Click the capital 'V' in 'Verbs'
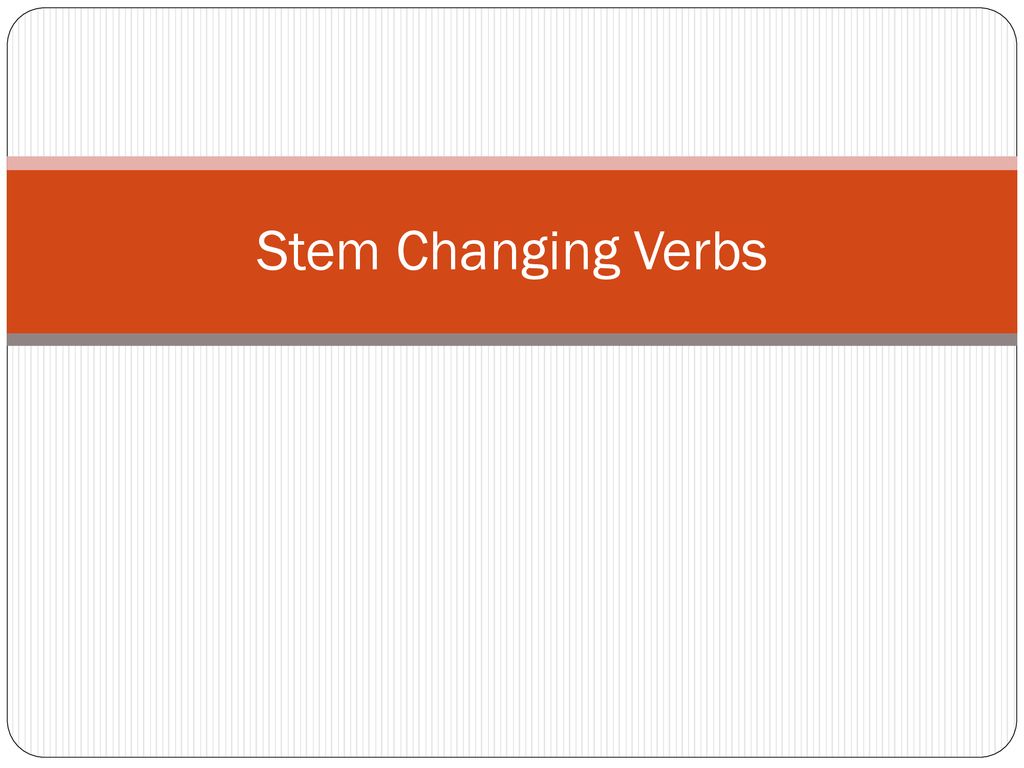 pyautogui.click(x=653, y=250)
